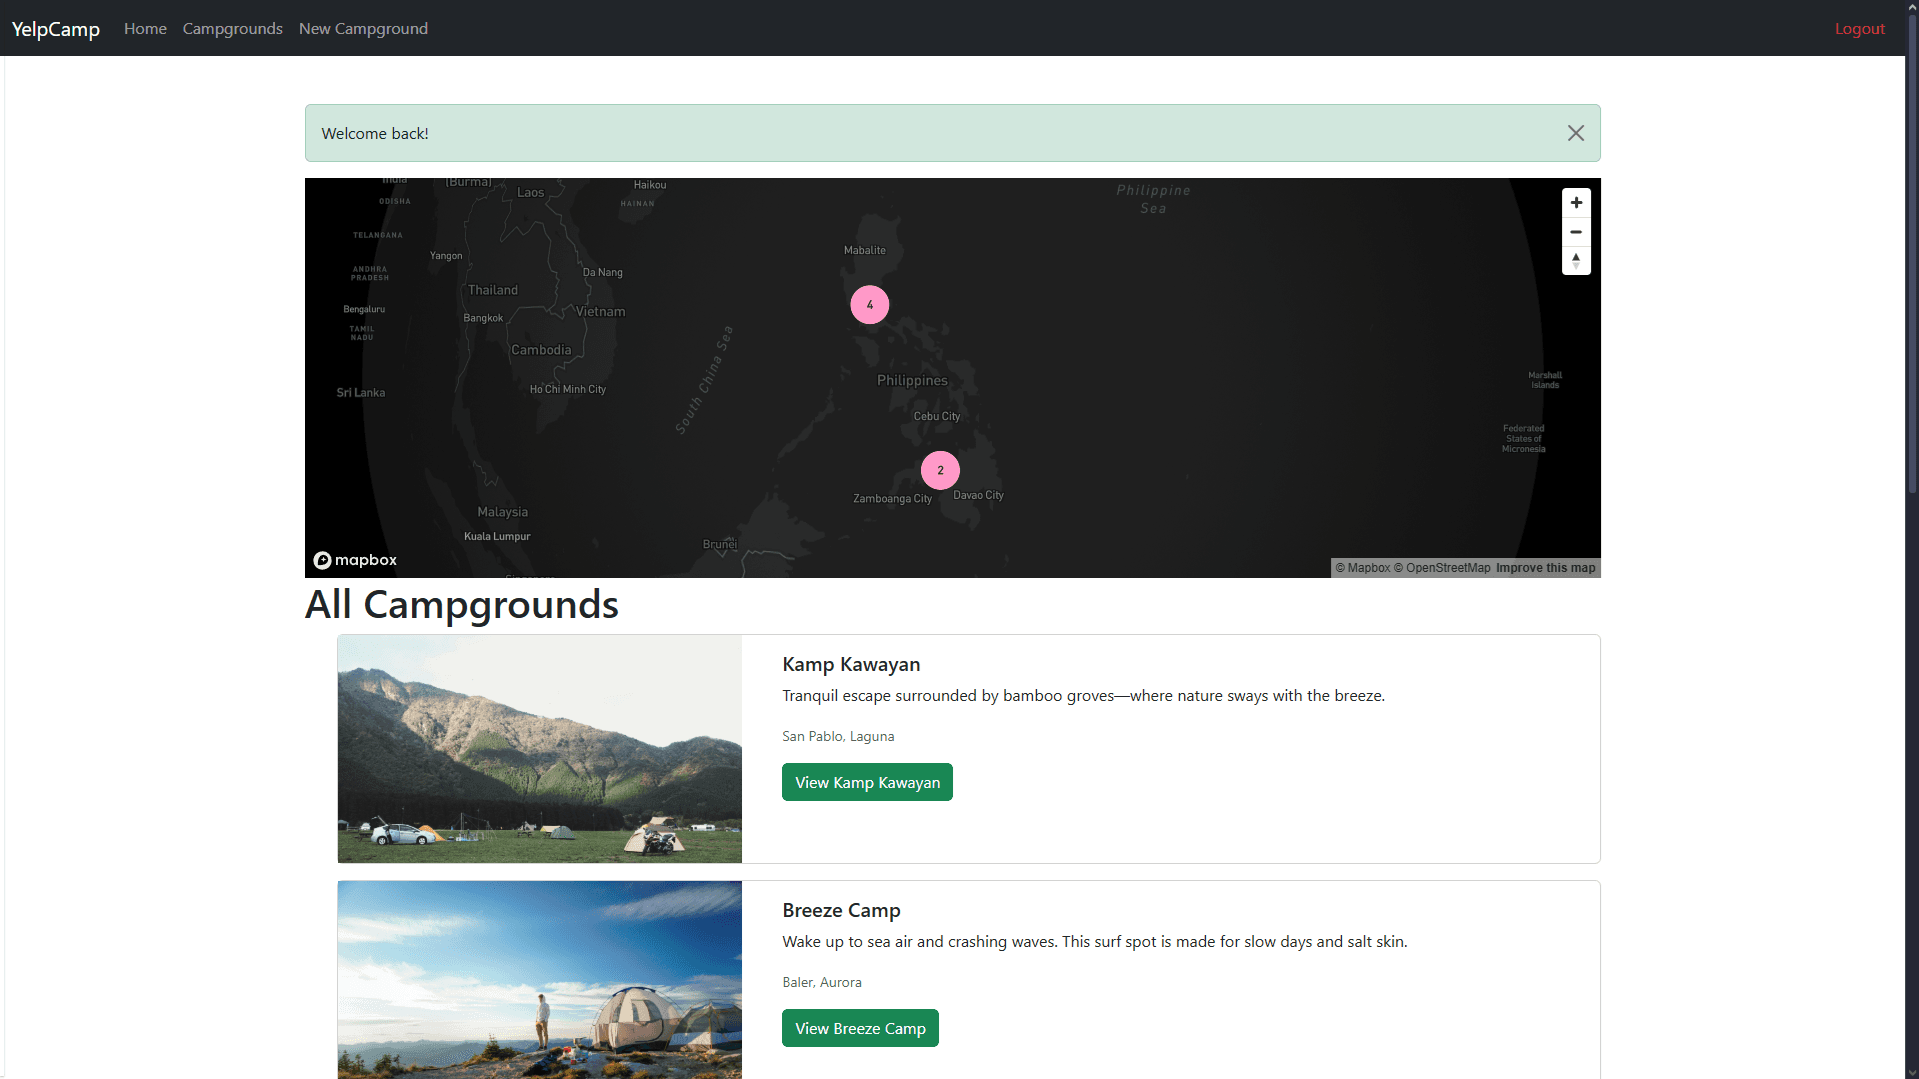
Task: Click the Mapbox logo on map
Action: pos(355,560)
